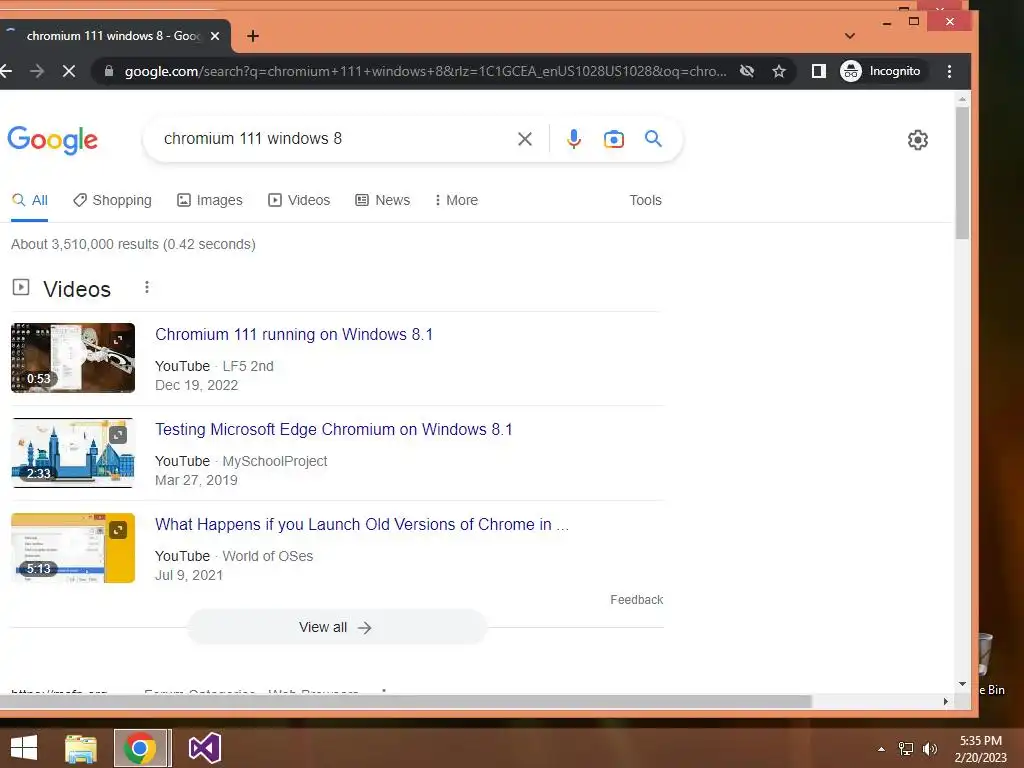Viewport: 1024px width, 768px height.
Task: Switch to the Shopping tab
Action: [112, 200]
